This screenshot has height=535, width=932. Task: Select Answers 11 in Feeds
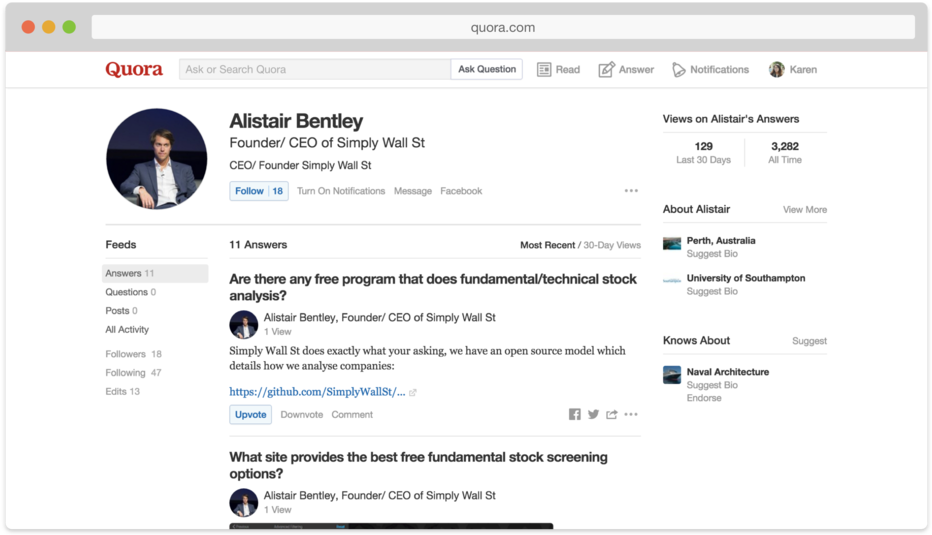(x=155, y=273)
